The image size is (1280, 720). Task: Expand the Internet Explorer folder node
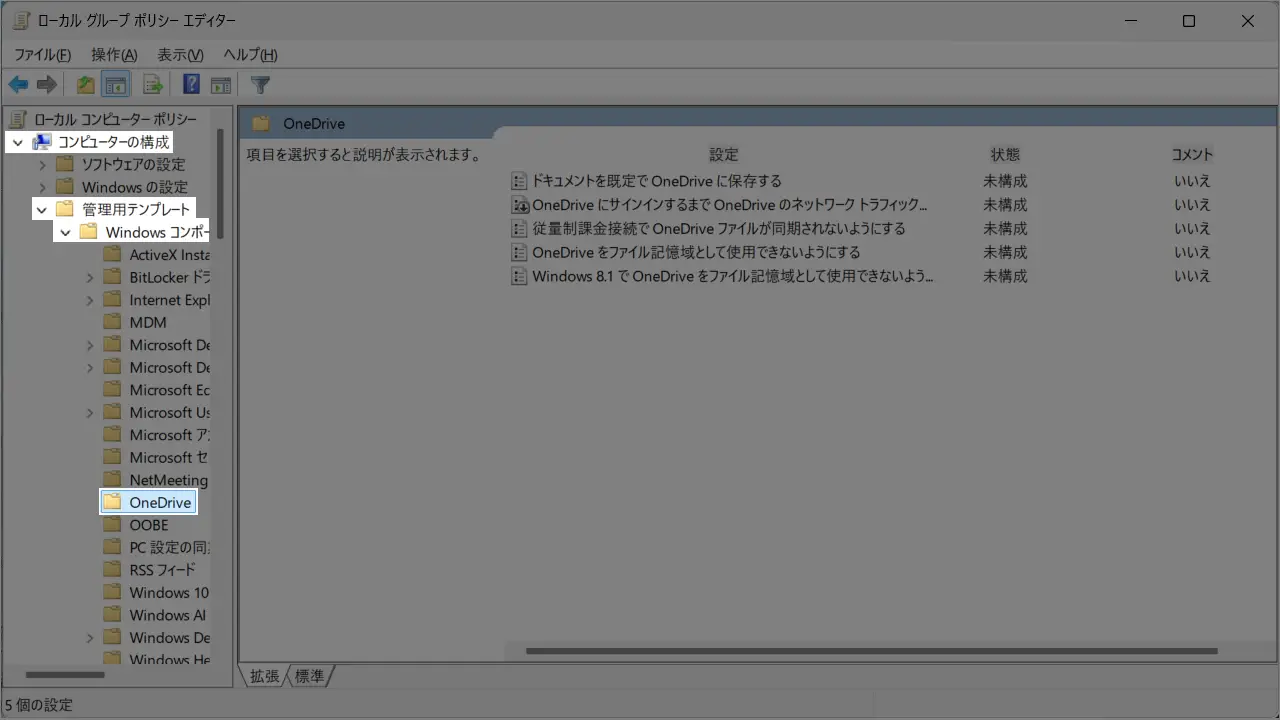point(89,300)
